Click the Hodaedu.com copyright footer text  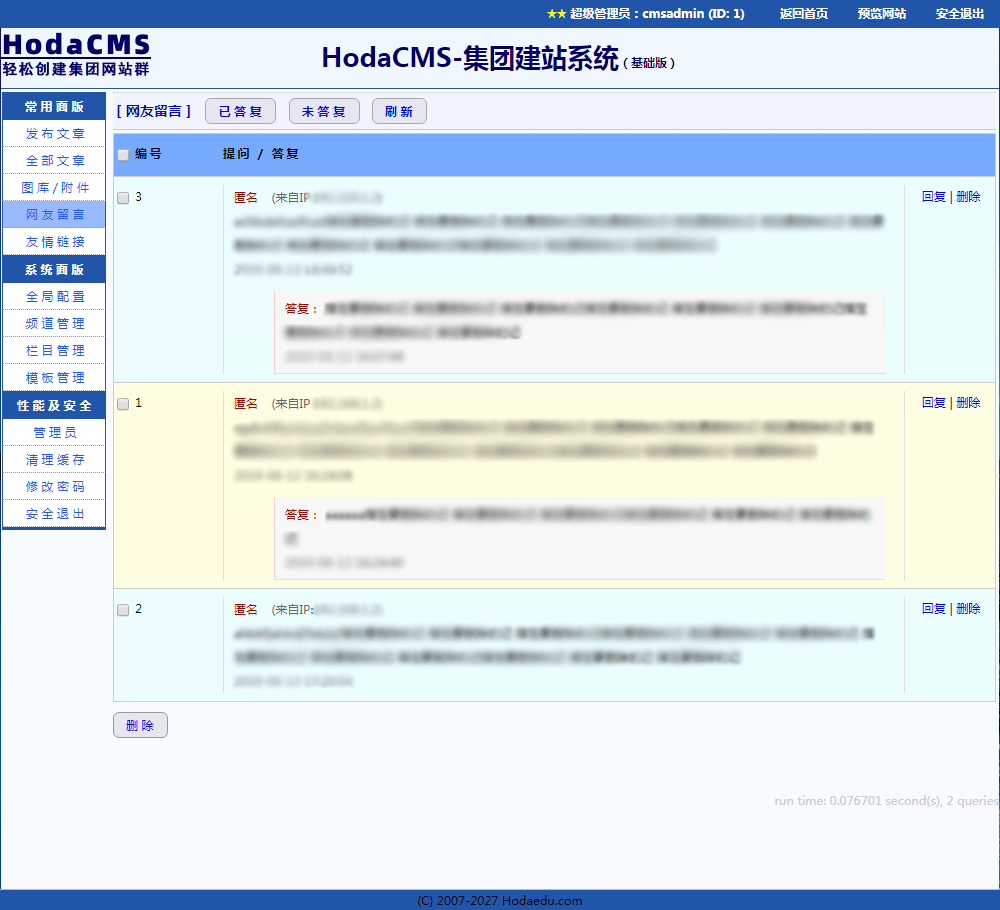[x=499, y=900]
